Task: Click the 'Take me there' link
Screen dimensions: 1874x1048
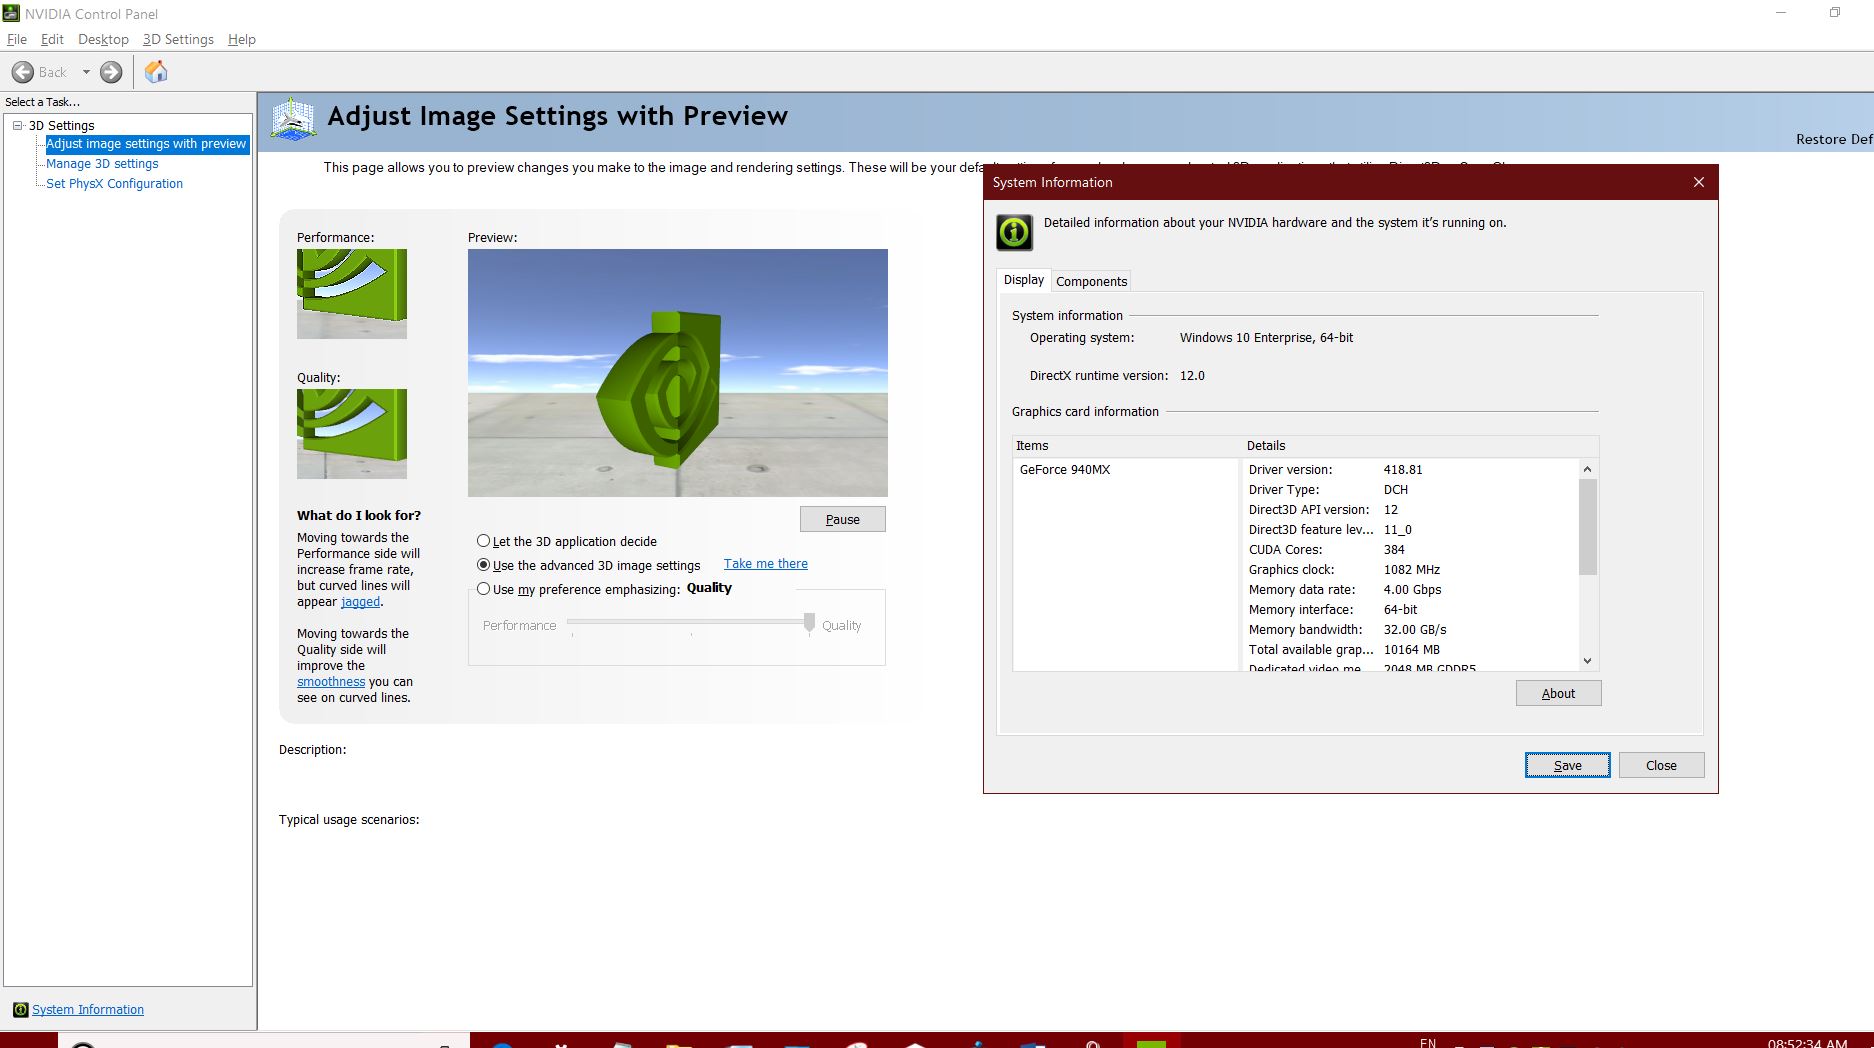Action: click(765, 563)
